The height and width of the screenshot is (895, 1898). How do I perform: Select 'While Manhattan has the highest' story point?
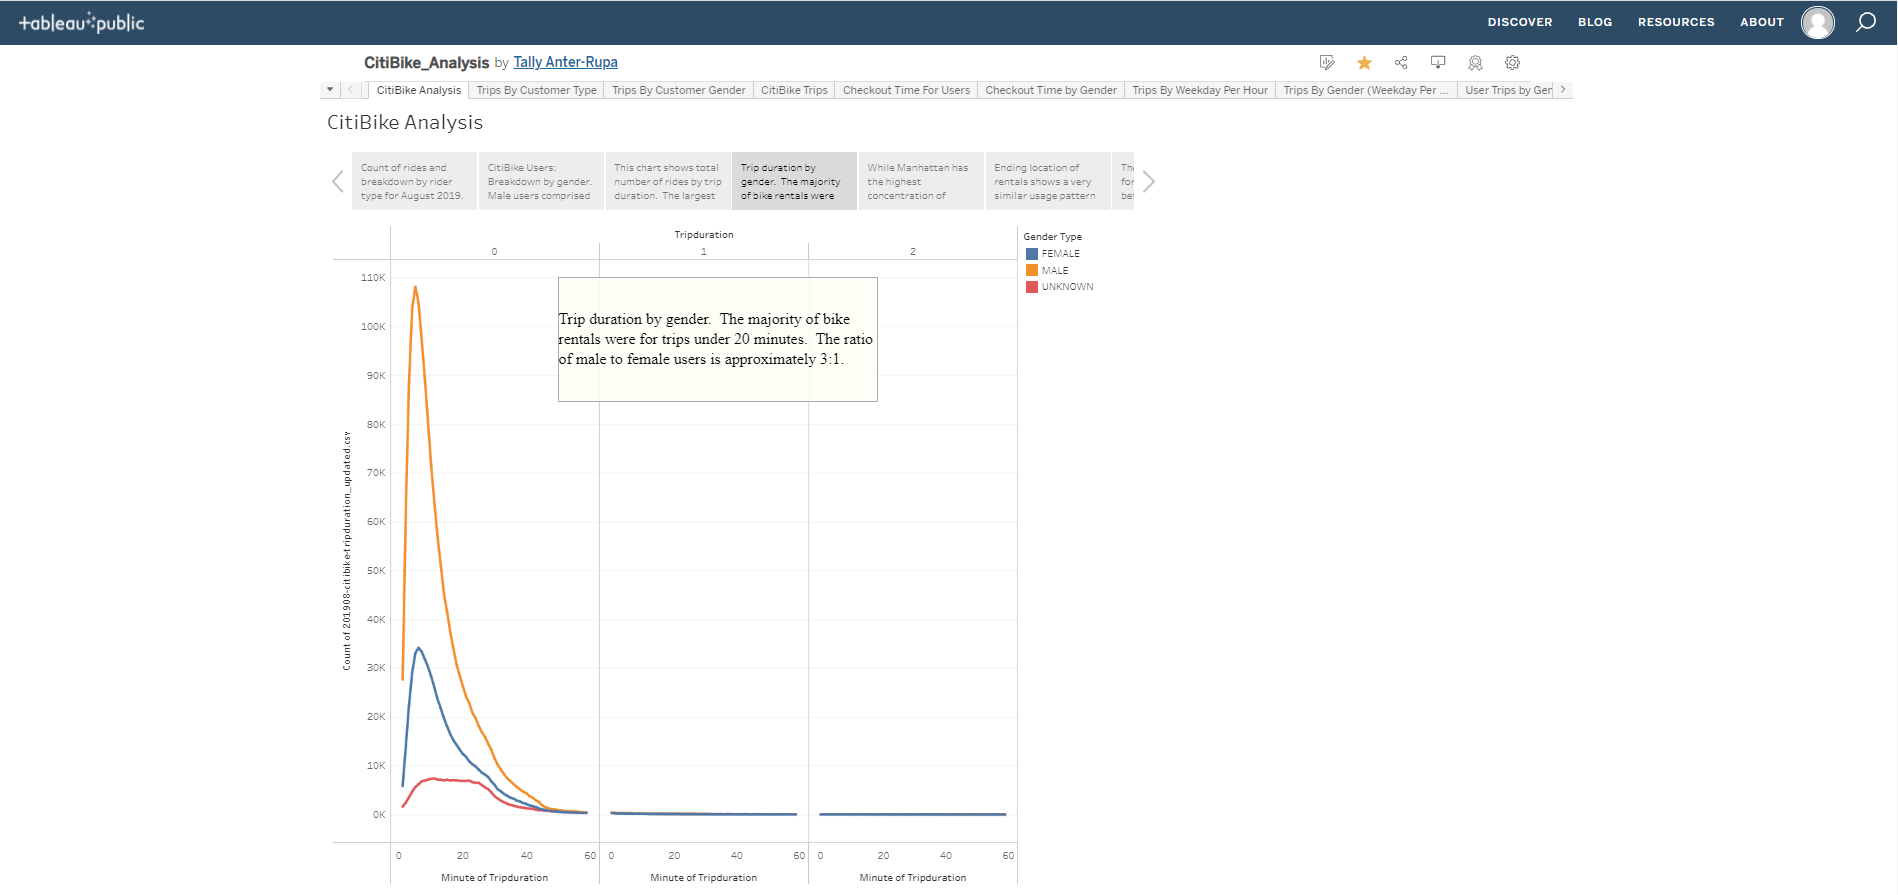[x=921, y=181]
